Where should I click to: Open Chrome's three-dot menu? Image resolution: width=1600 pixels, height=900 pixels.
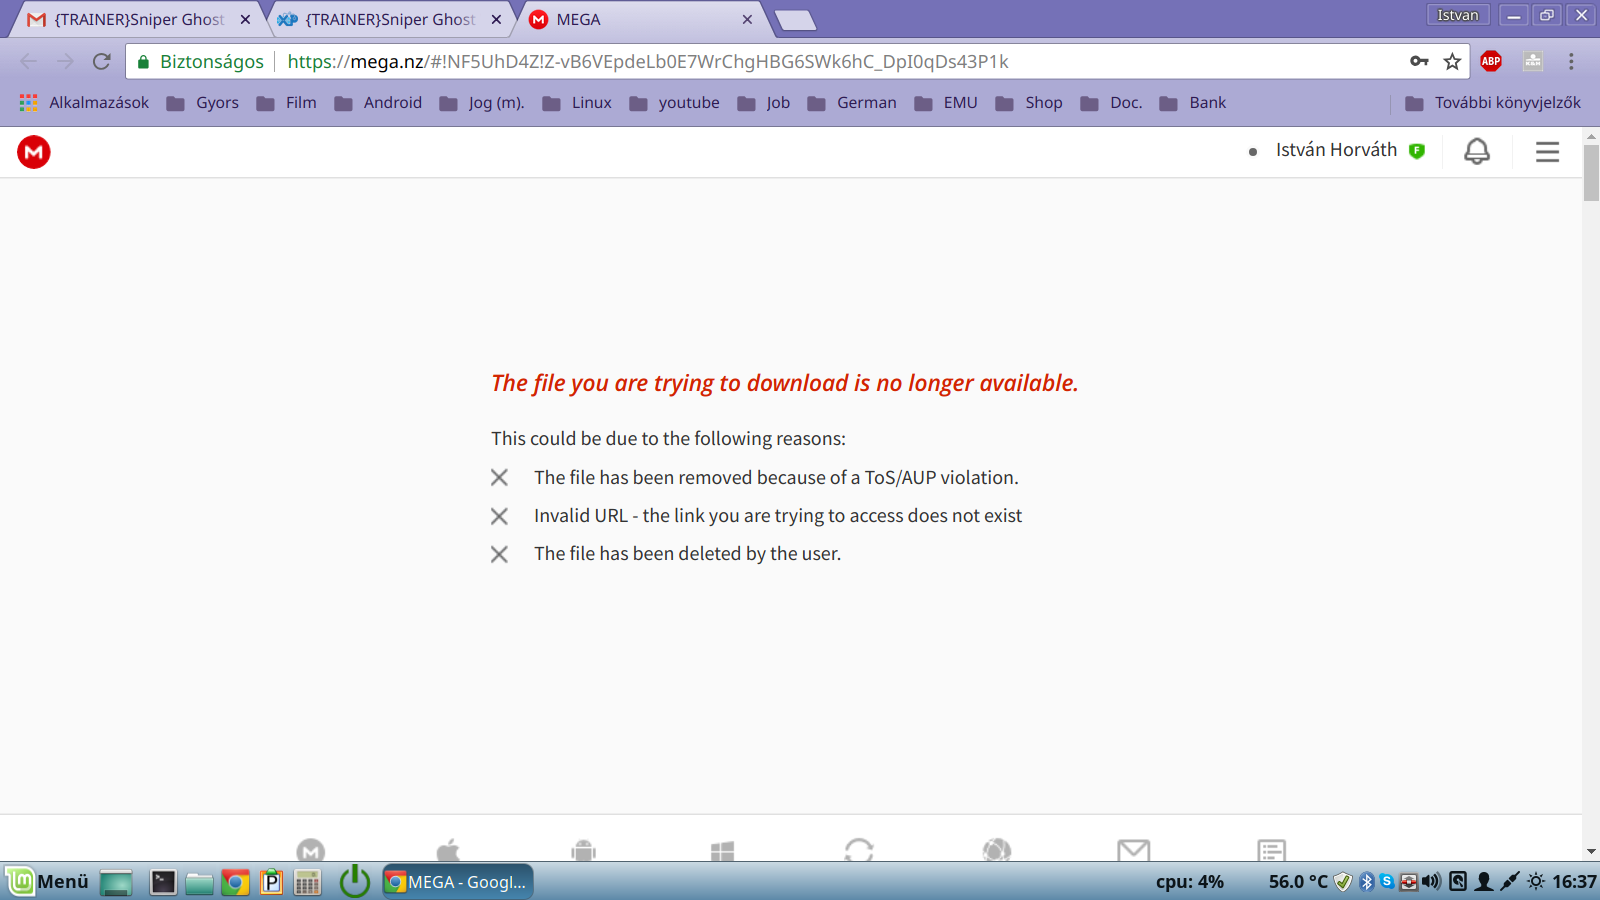pos(1571,62)
